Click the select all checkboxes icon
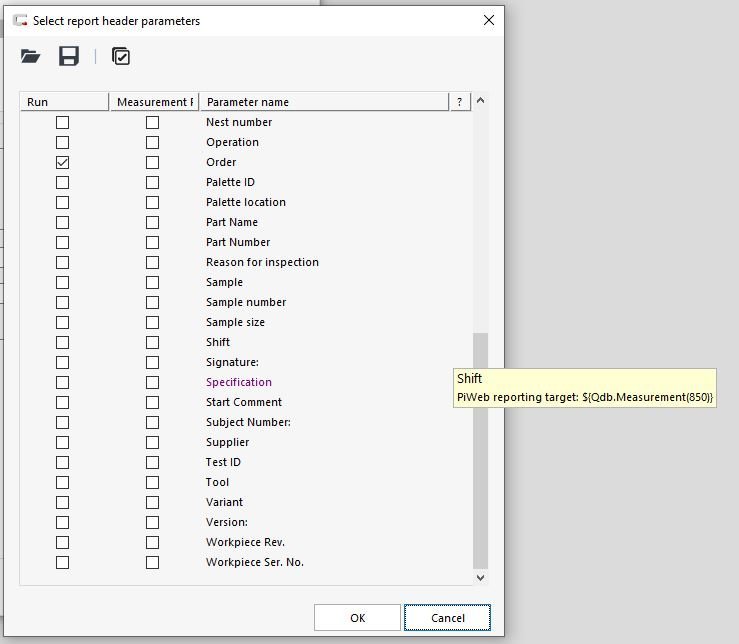The height and width of the screenshot is (644, 739). coord(121,57)
